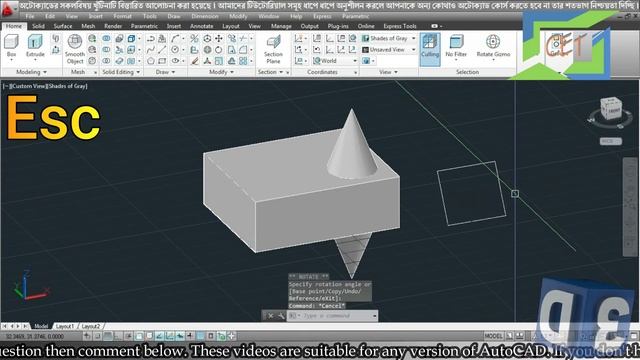Open the WCS dropdown below ViewCube
Viewport: 640px width, 360px height.
pos(611,141)
